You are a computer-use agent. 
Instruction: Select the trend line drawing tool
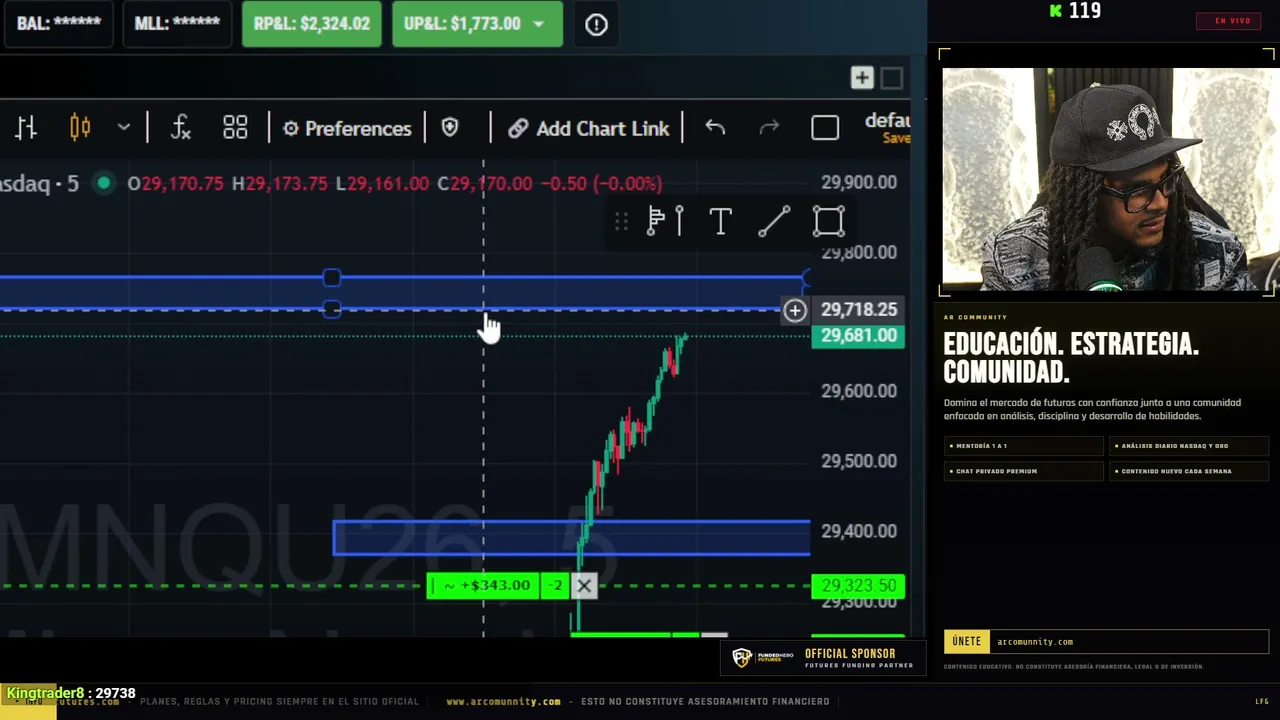(x=774, y=221)
